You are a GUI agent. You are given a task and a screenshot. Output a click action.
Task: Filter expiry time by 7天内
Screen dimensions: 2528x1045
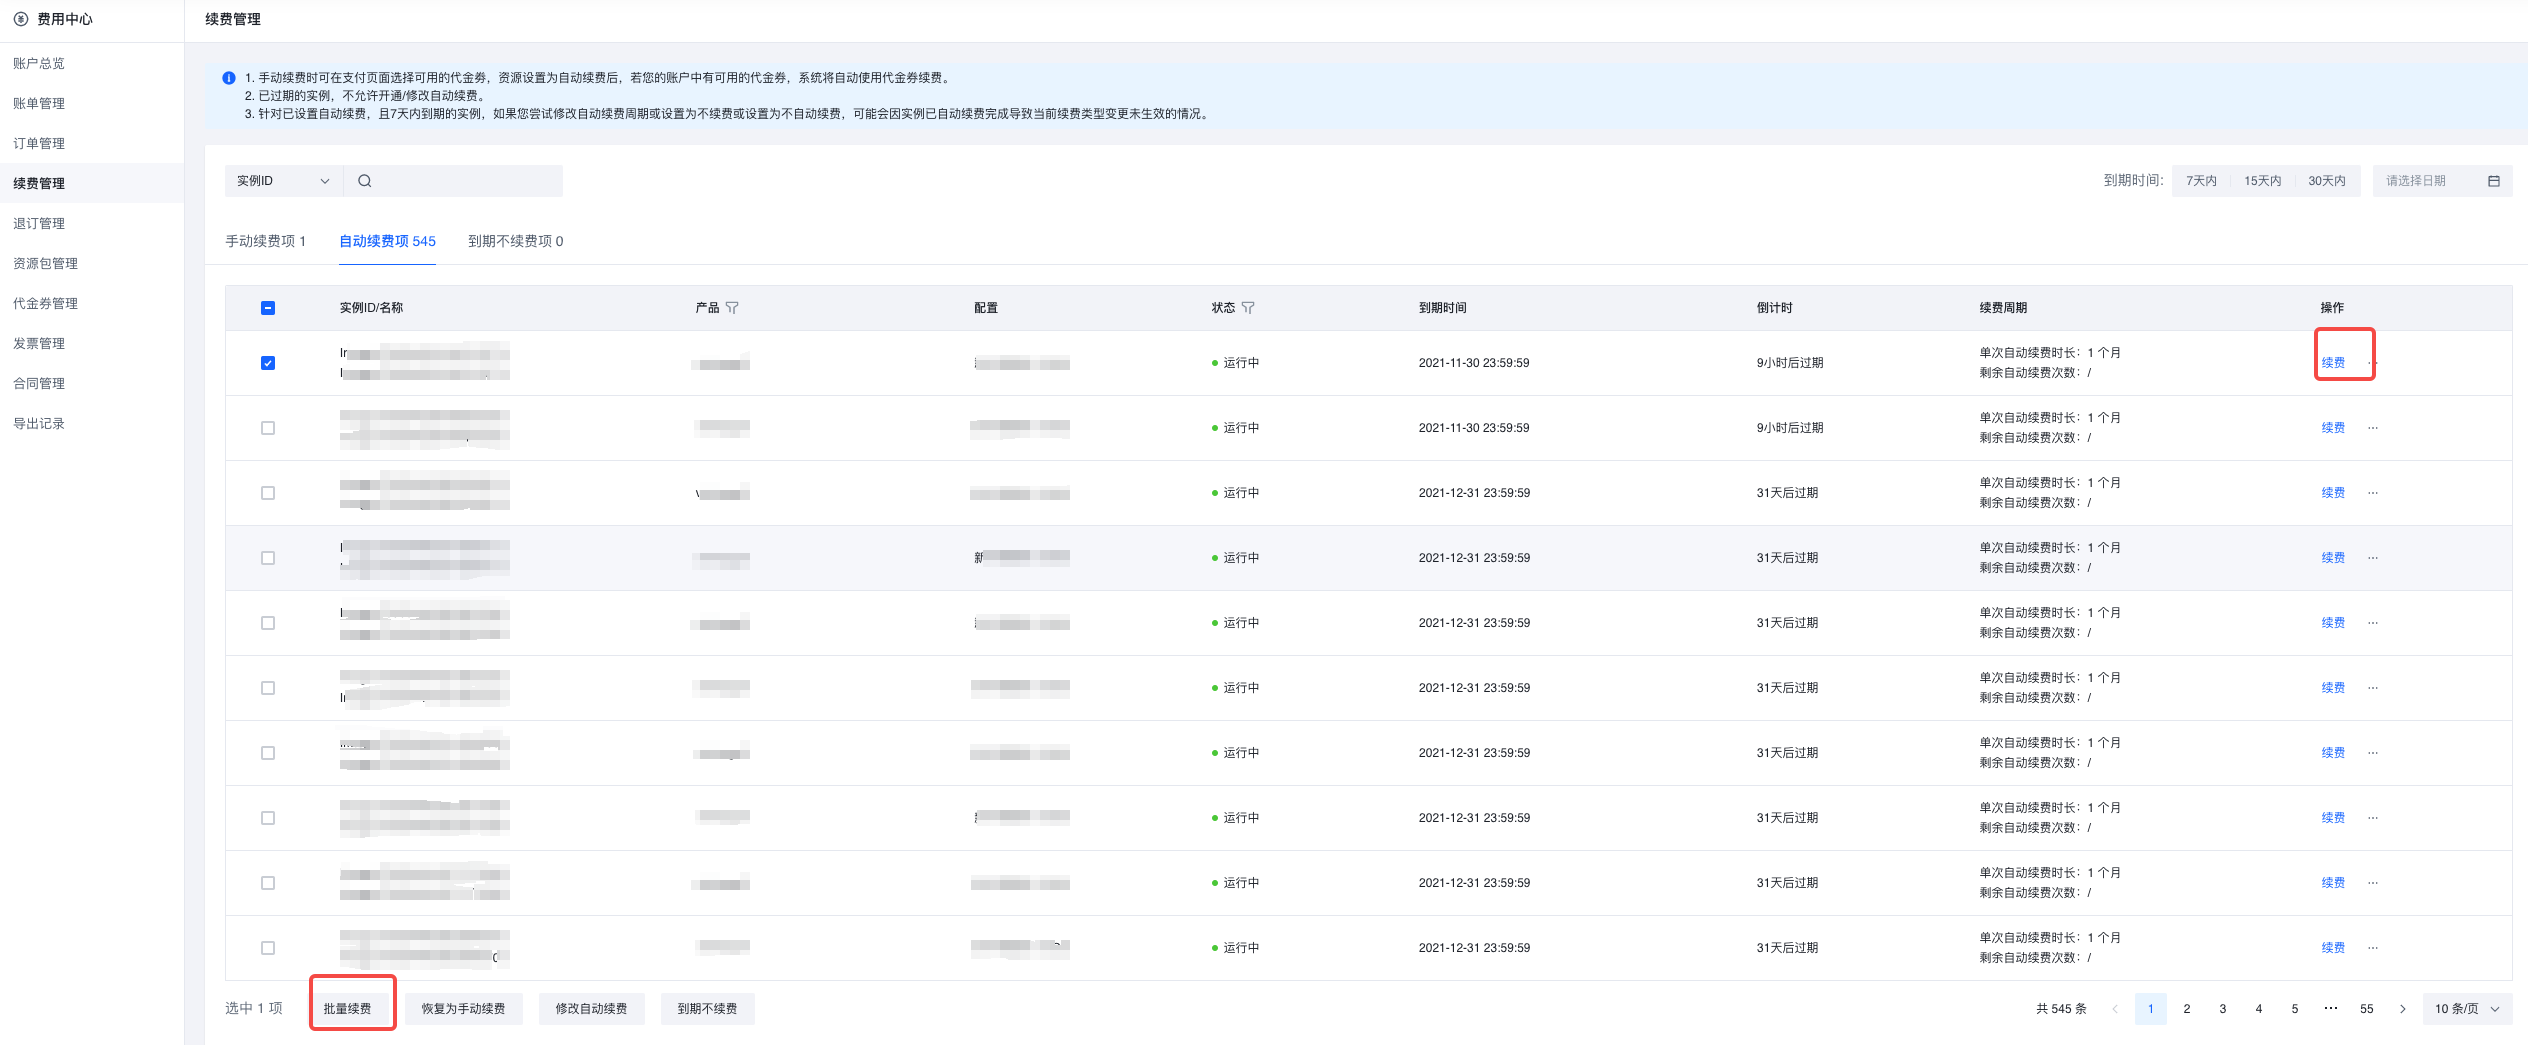click(x=2201, y=181)
